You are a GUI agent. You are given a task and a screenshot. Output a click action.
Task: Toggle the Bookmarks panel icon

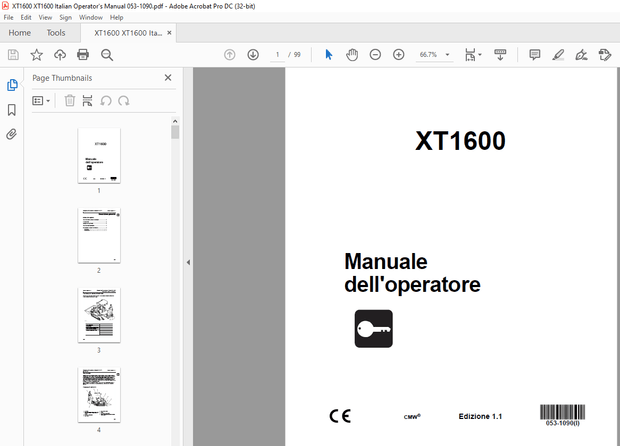coord(12,109)
